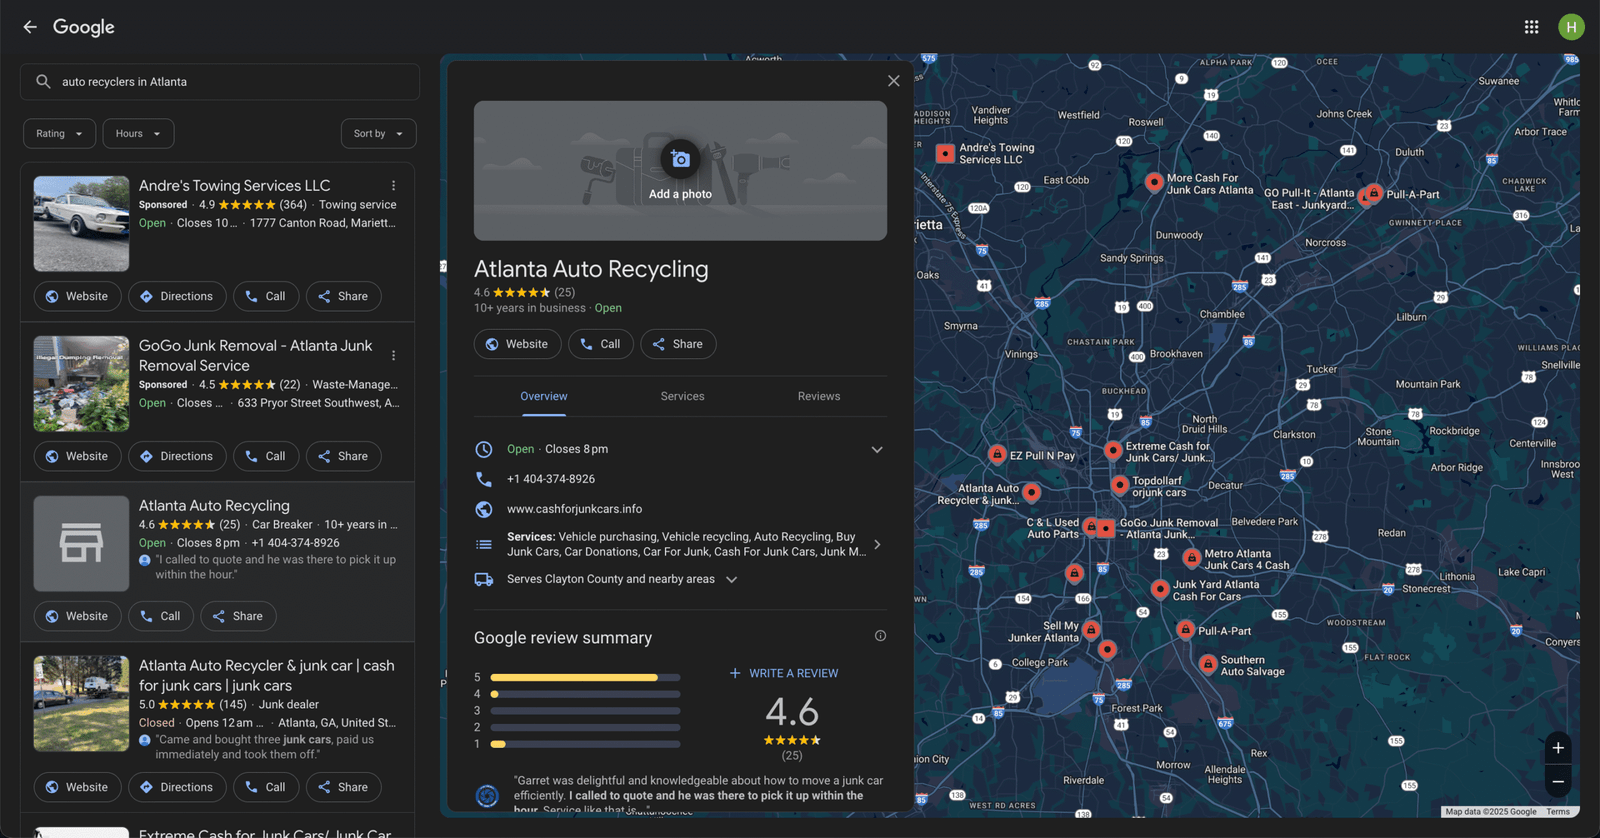Close the Atlanta Auto Recycling details panel
The height and width of the screenshot is (838, 1600).
pos(894,81)
